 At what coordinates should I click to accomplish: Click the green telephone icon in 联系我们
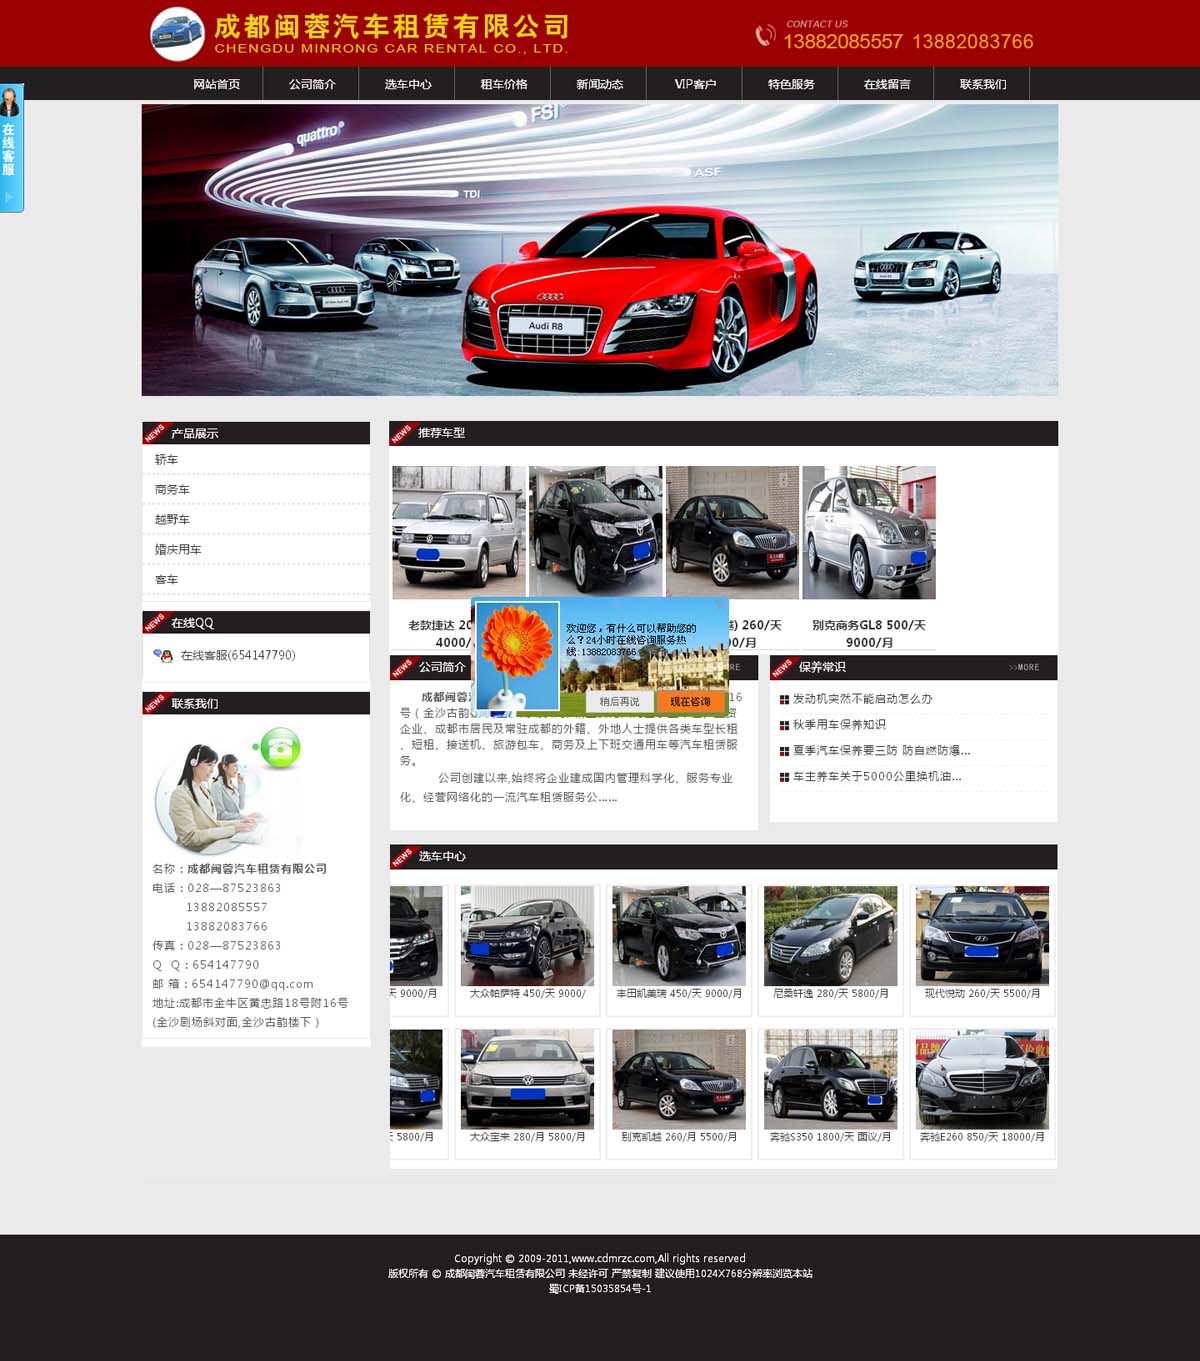tap(277, 749)
